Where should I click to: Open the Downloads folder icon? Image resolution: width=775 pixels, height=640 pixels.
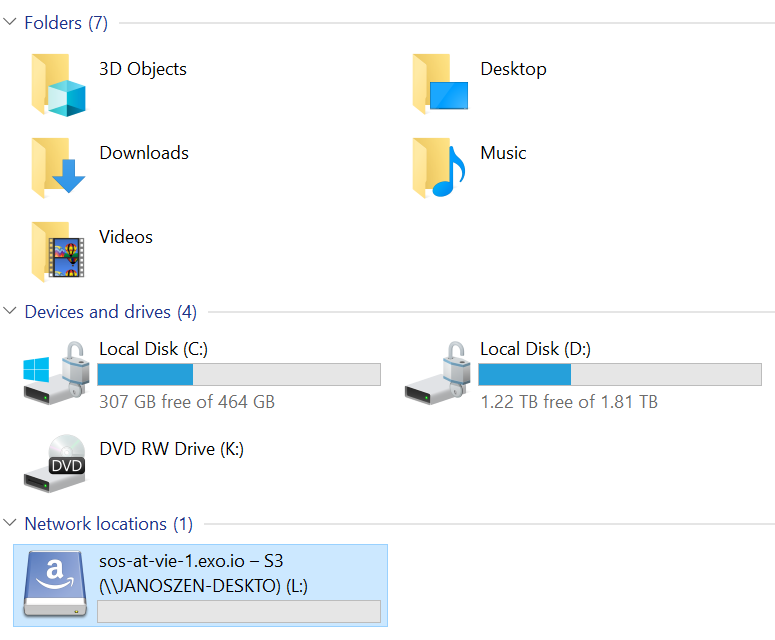coord(58,167)
